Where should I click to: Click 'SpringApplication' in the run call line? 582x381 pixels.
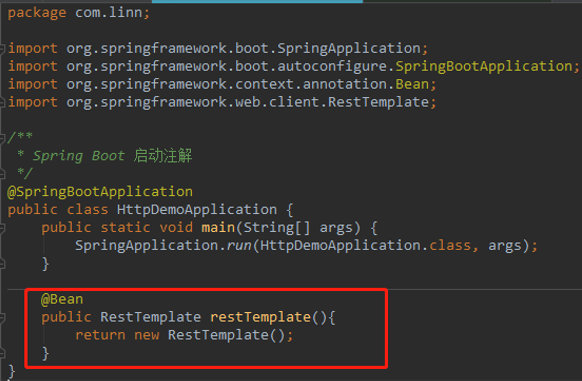click(x=147, y=246)
